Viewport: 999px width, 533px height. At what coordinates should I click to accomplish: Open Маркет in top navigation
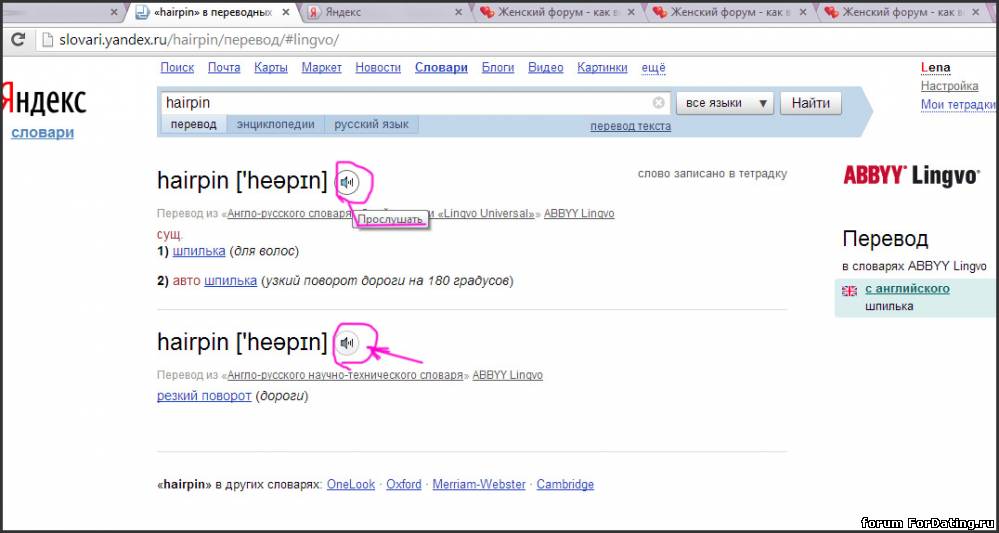point(322,68)
